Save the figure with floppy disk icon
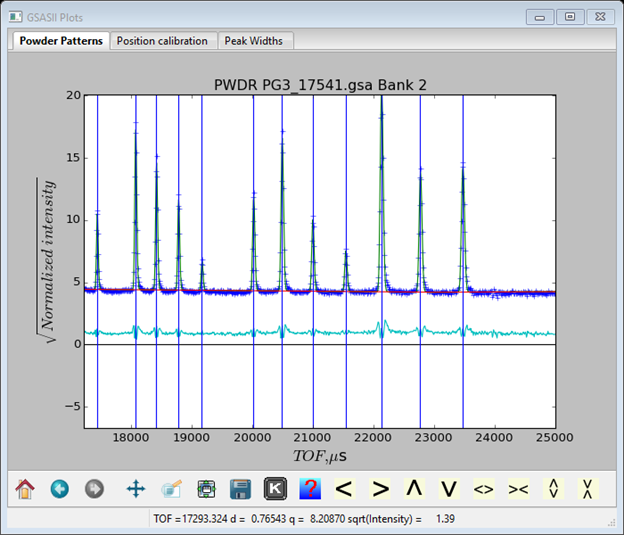This screenshot has height=535, width=624. pyautogui.click(x=240, y=489)
